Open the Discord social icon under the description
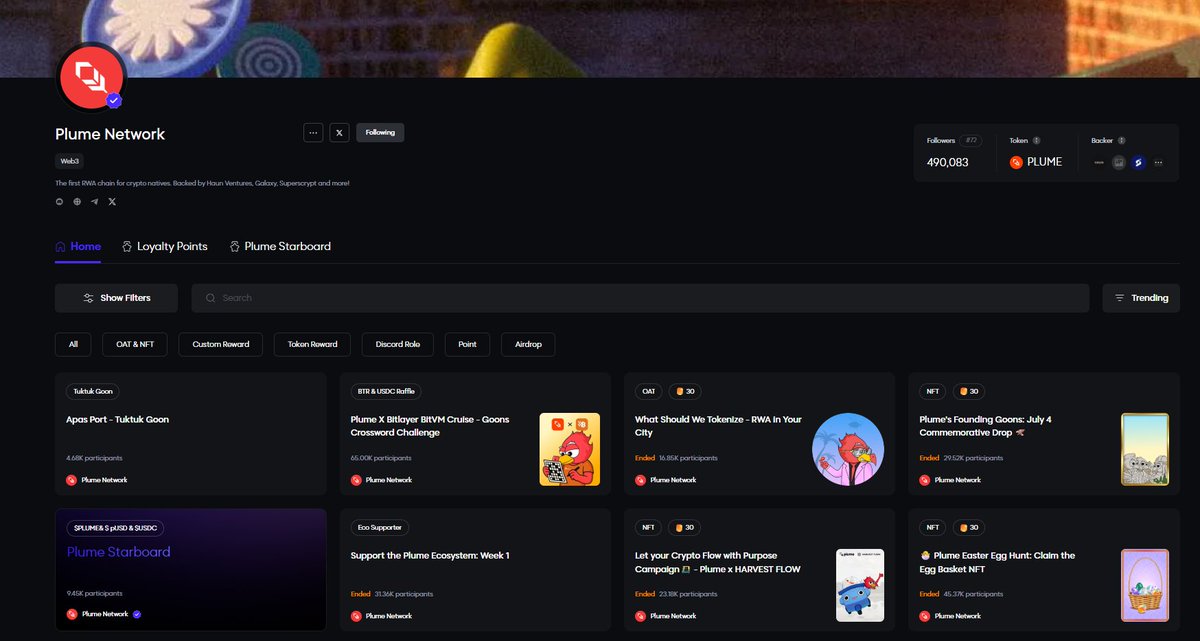Viewport: 1200px width, 641px height. pos(60,202)
